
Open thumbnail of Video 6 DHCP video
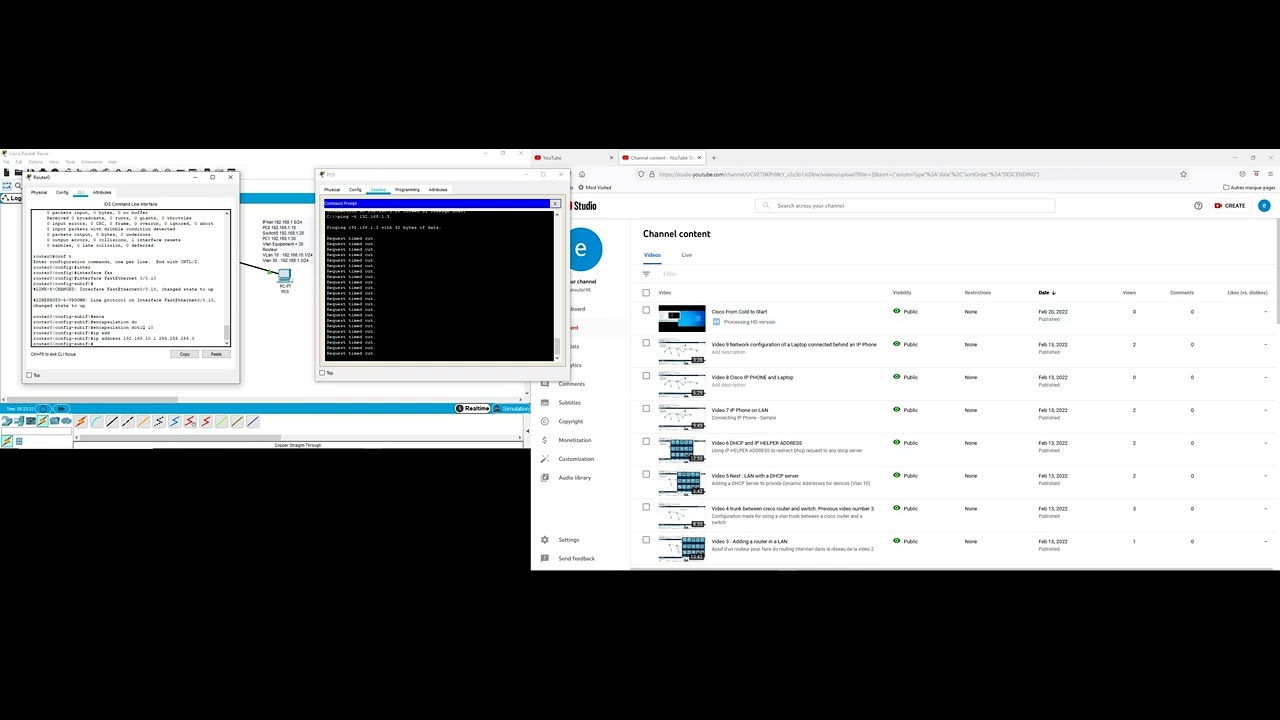click(682, 450)
